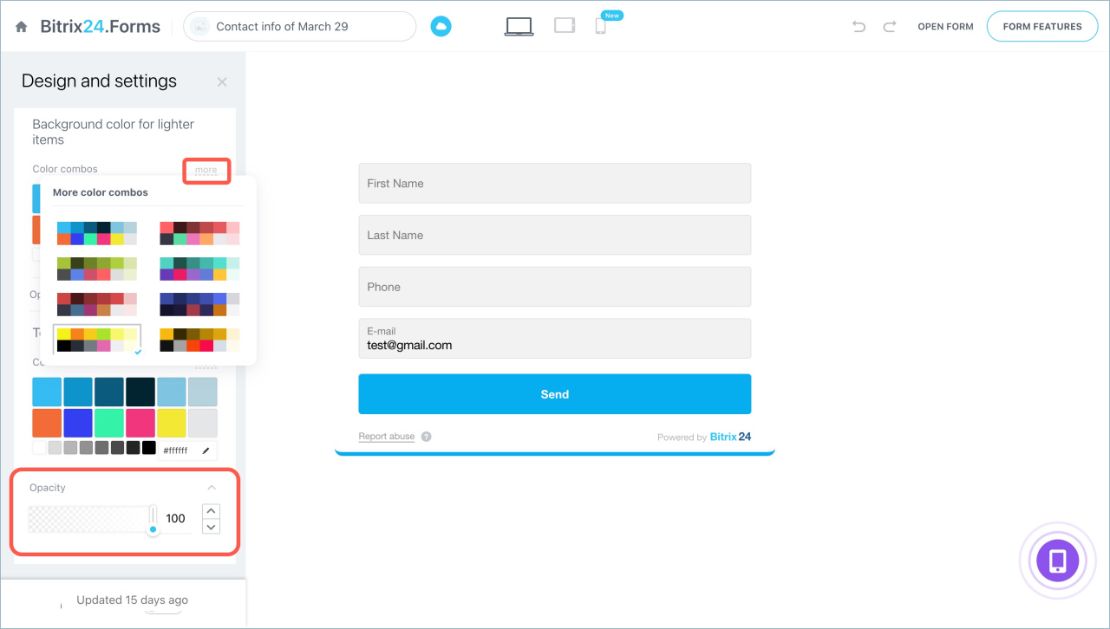Pick the hot pink color swatch
Image resolution: width=1110 pixels, height=629 pixels.
[140, 423]
